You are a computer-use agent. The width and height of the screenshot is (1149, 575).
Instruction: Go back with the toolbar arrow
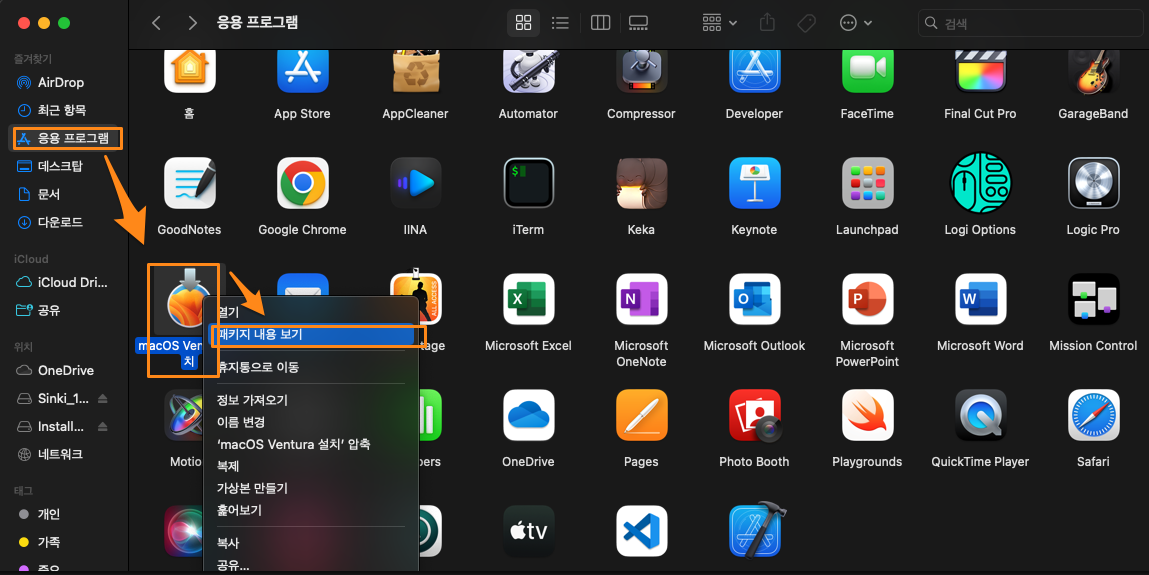156,23
